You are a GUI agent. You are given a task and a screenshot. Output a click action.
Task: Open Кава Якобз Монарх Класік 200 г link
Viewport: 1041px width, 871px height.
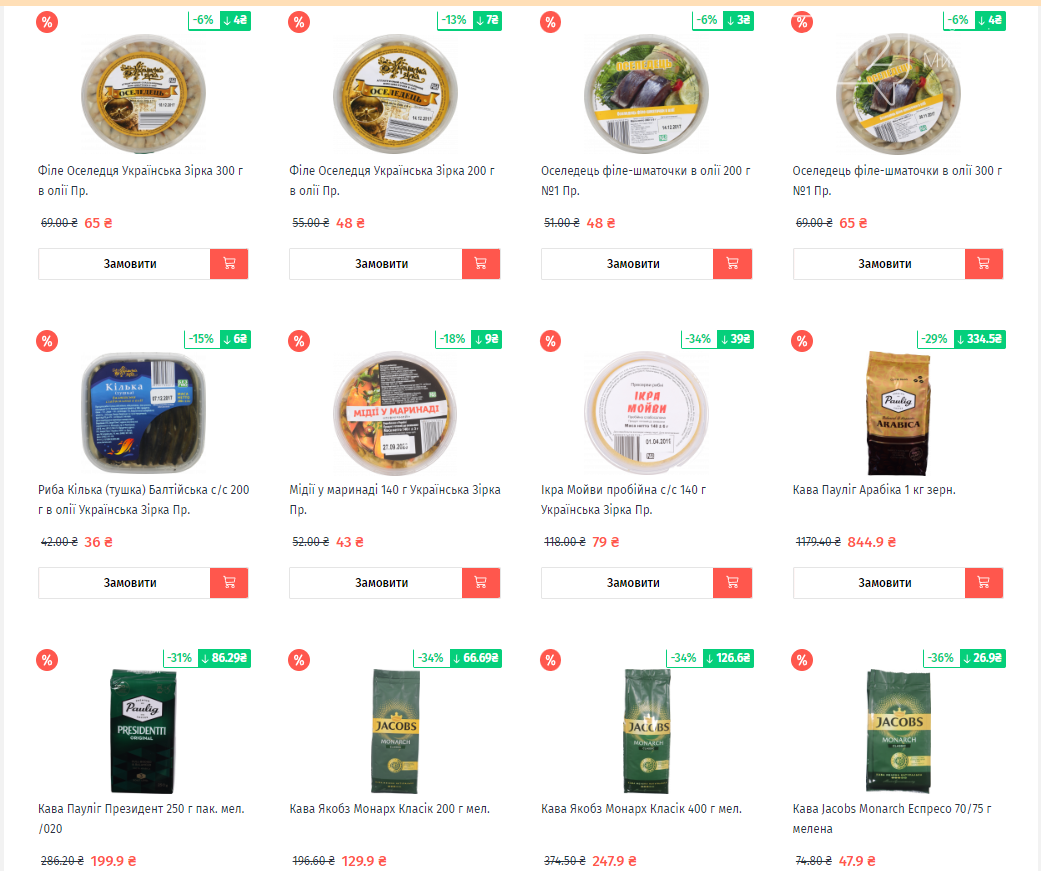[x=390, y=809]
